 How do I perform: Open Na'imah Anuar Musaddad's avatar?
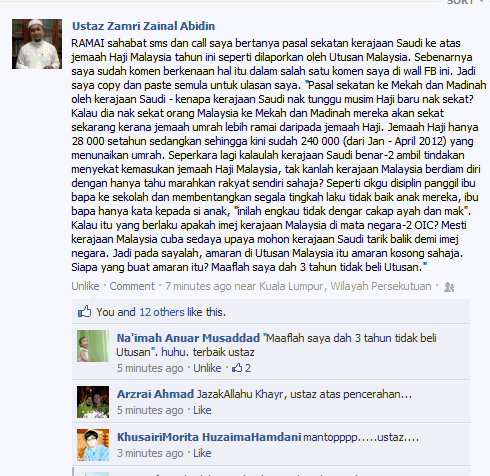(93, 346)
